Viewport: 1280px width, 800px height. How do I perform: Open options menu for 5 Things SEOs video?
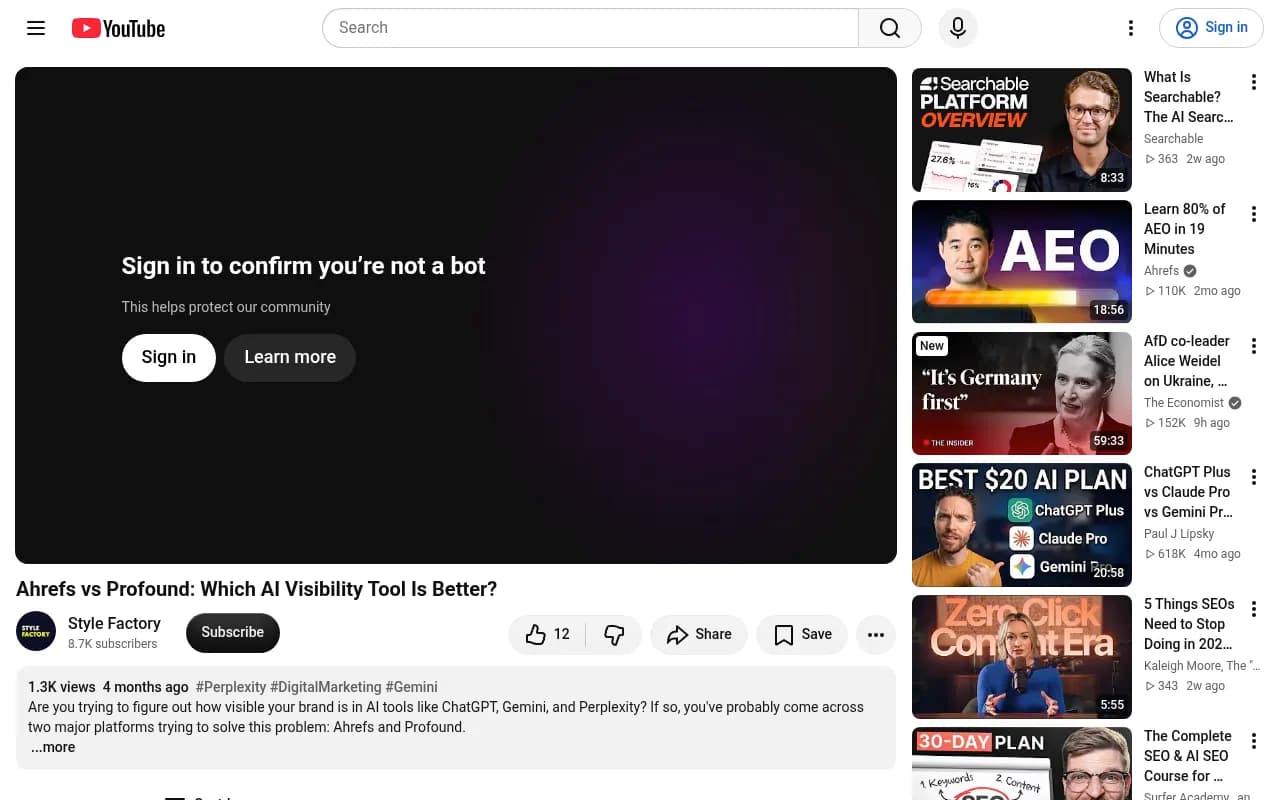coord(1254,609)
